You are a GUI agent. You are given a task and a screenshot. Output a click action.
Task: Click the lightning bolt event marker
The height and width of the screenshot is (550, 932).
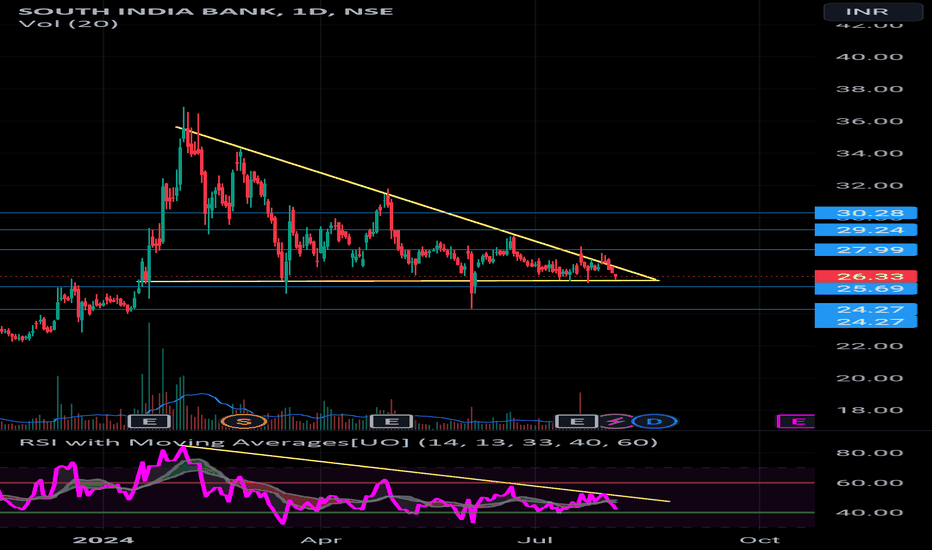tap(616, 422)
